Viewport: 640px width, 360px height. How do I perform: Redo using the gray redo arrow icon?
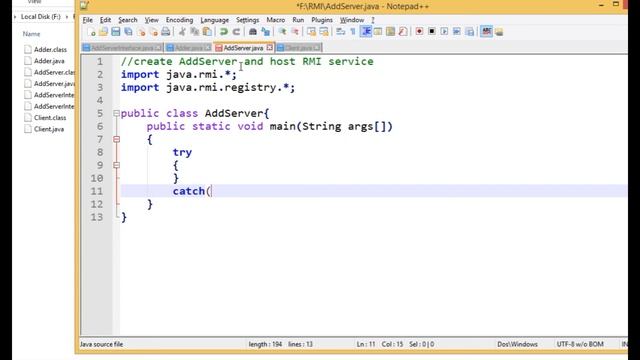[236, 32]
